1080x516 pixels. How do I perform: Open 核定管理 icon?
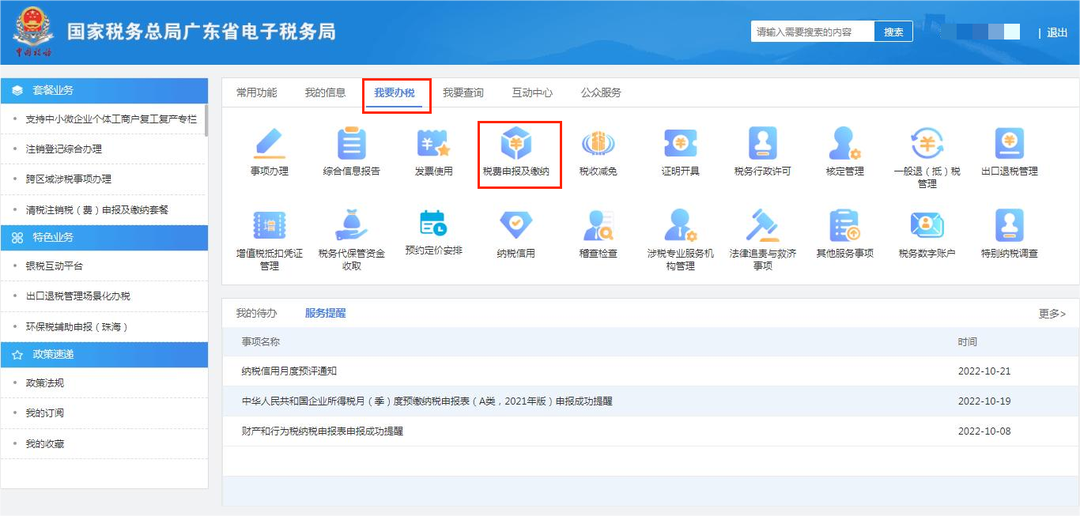click(x=844, y=143)
